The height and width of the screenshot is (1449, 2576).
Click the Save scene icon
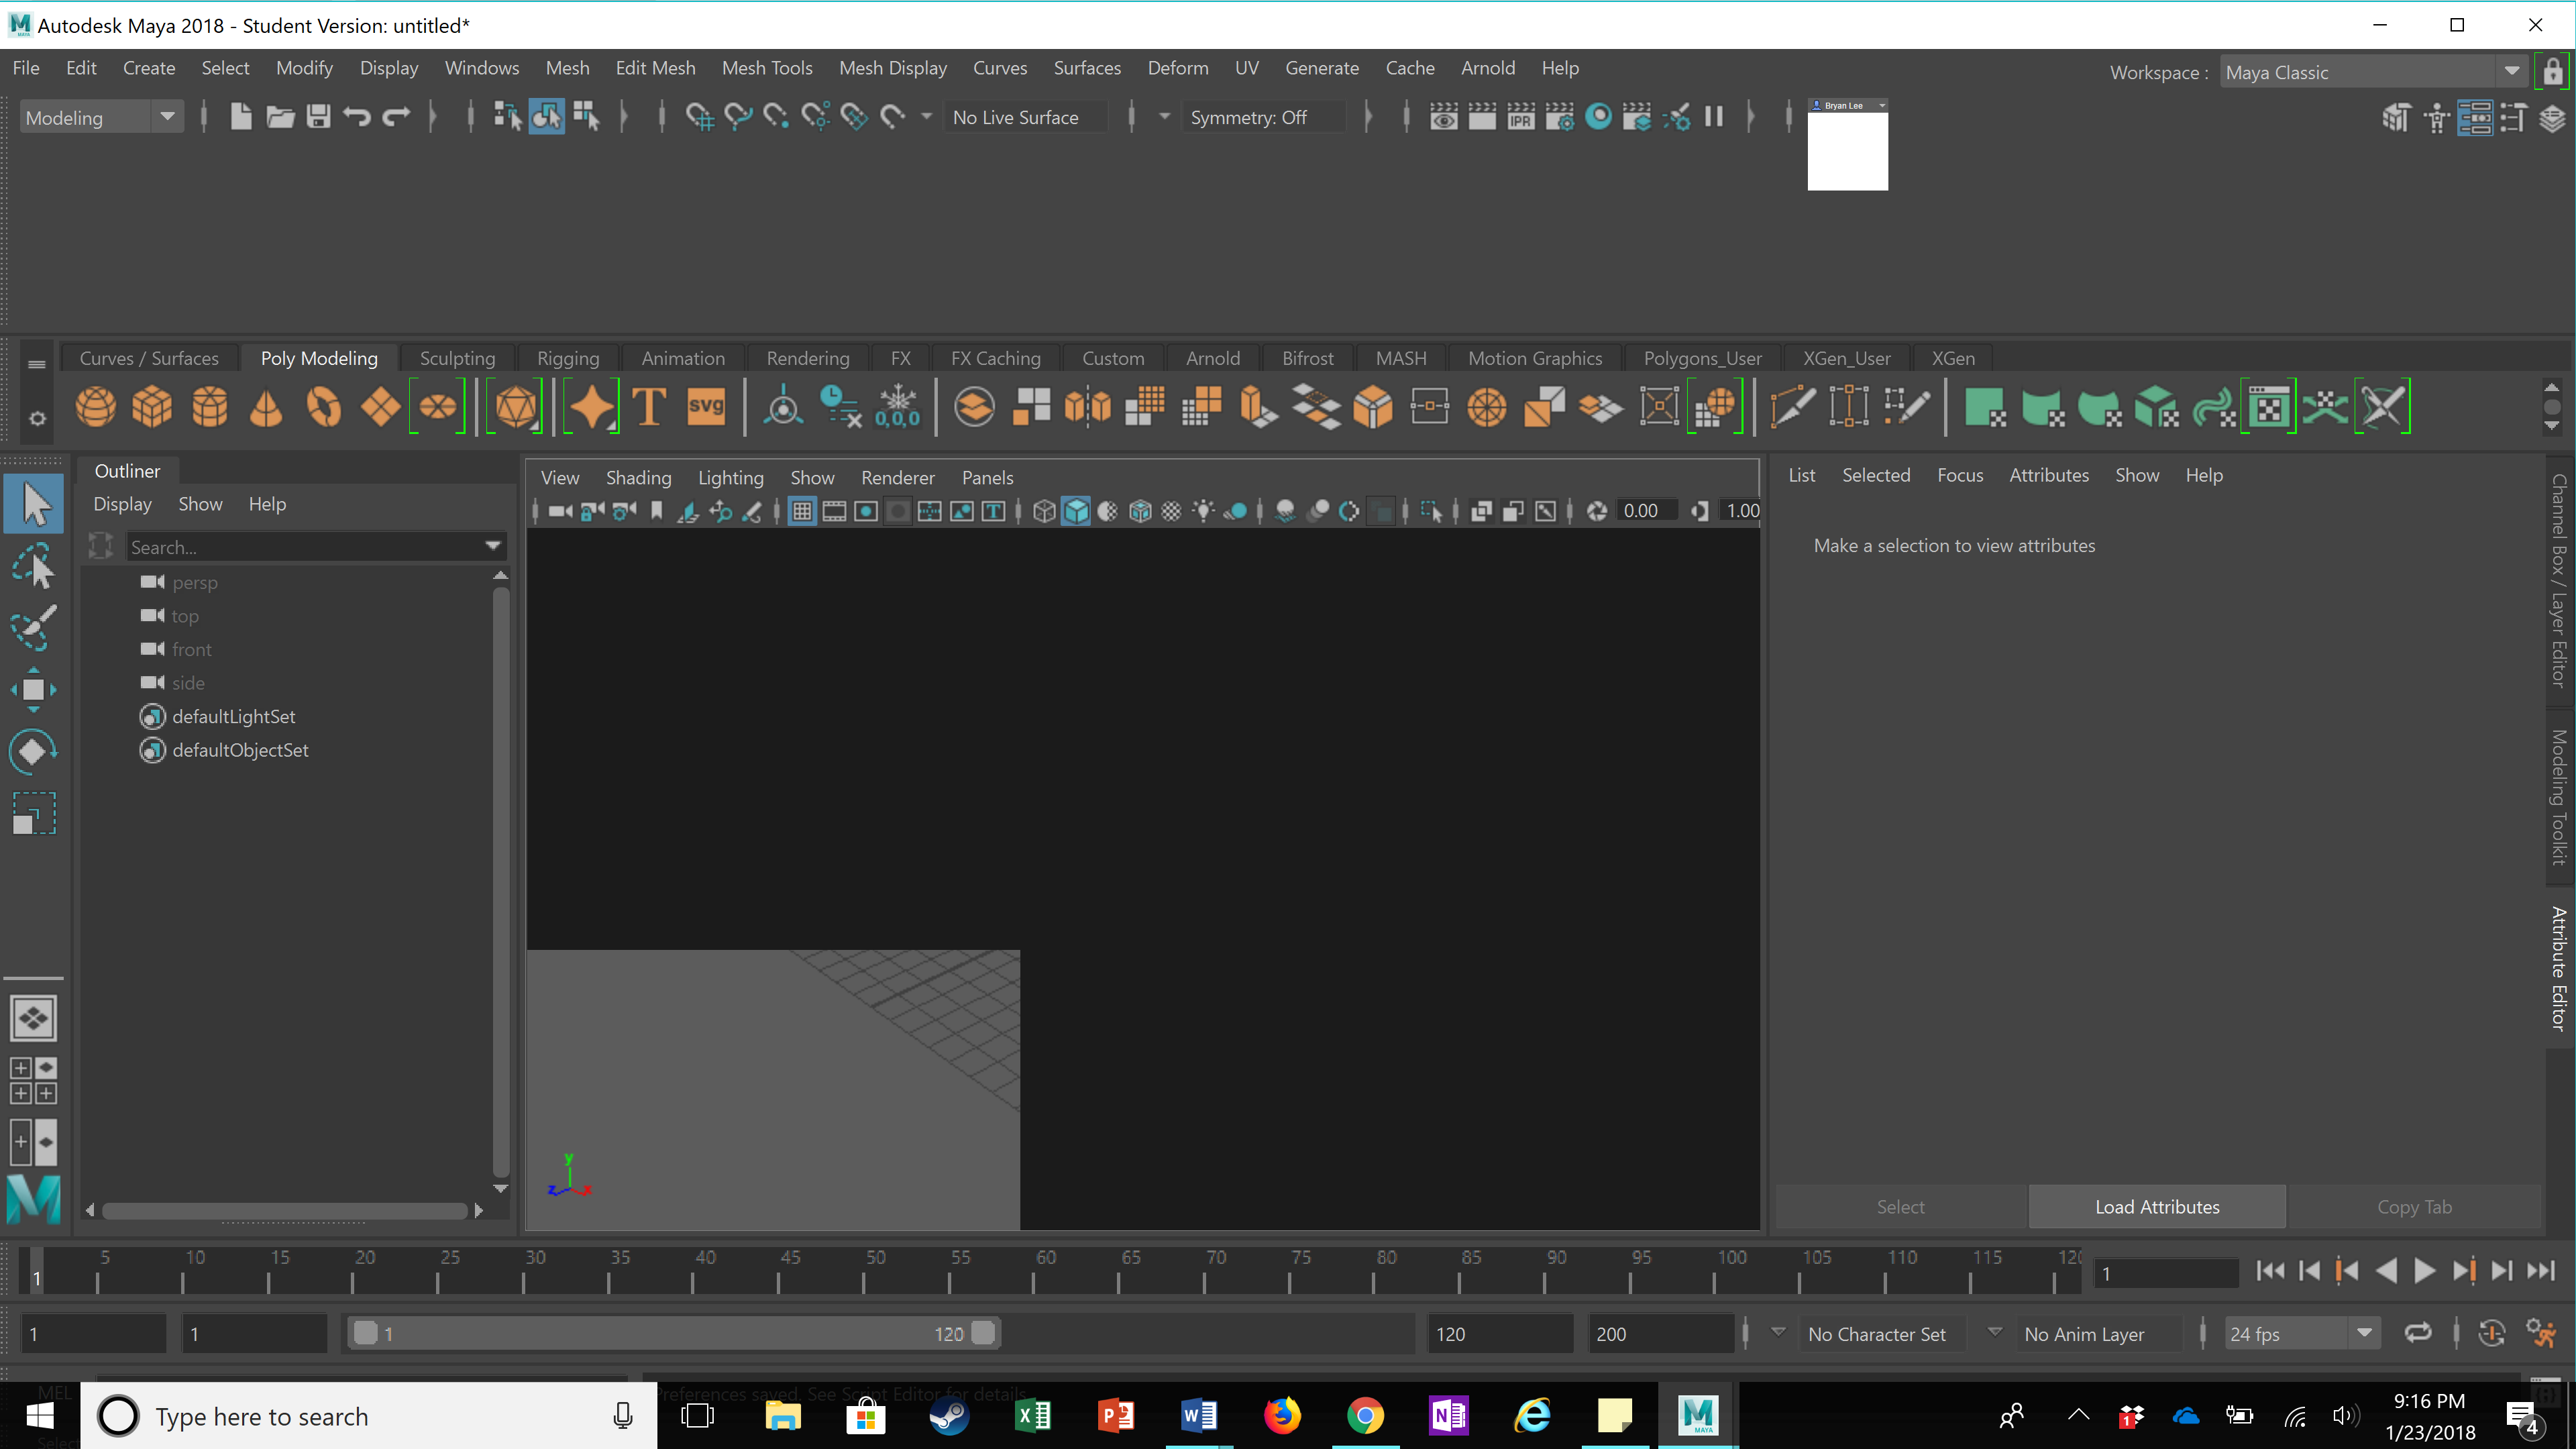tap(318, 117)
